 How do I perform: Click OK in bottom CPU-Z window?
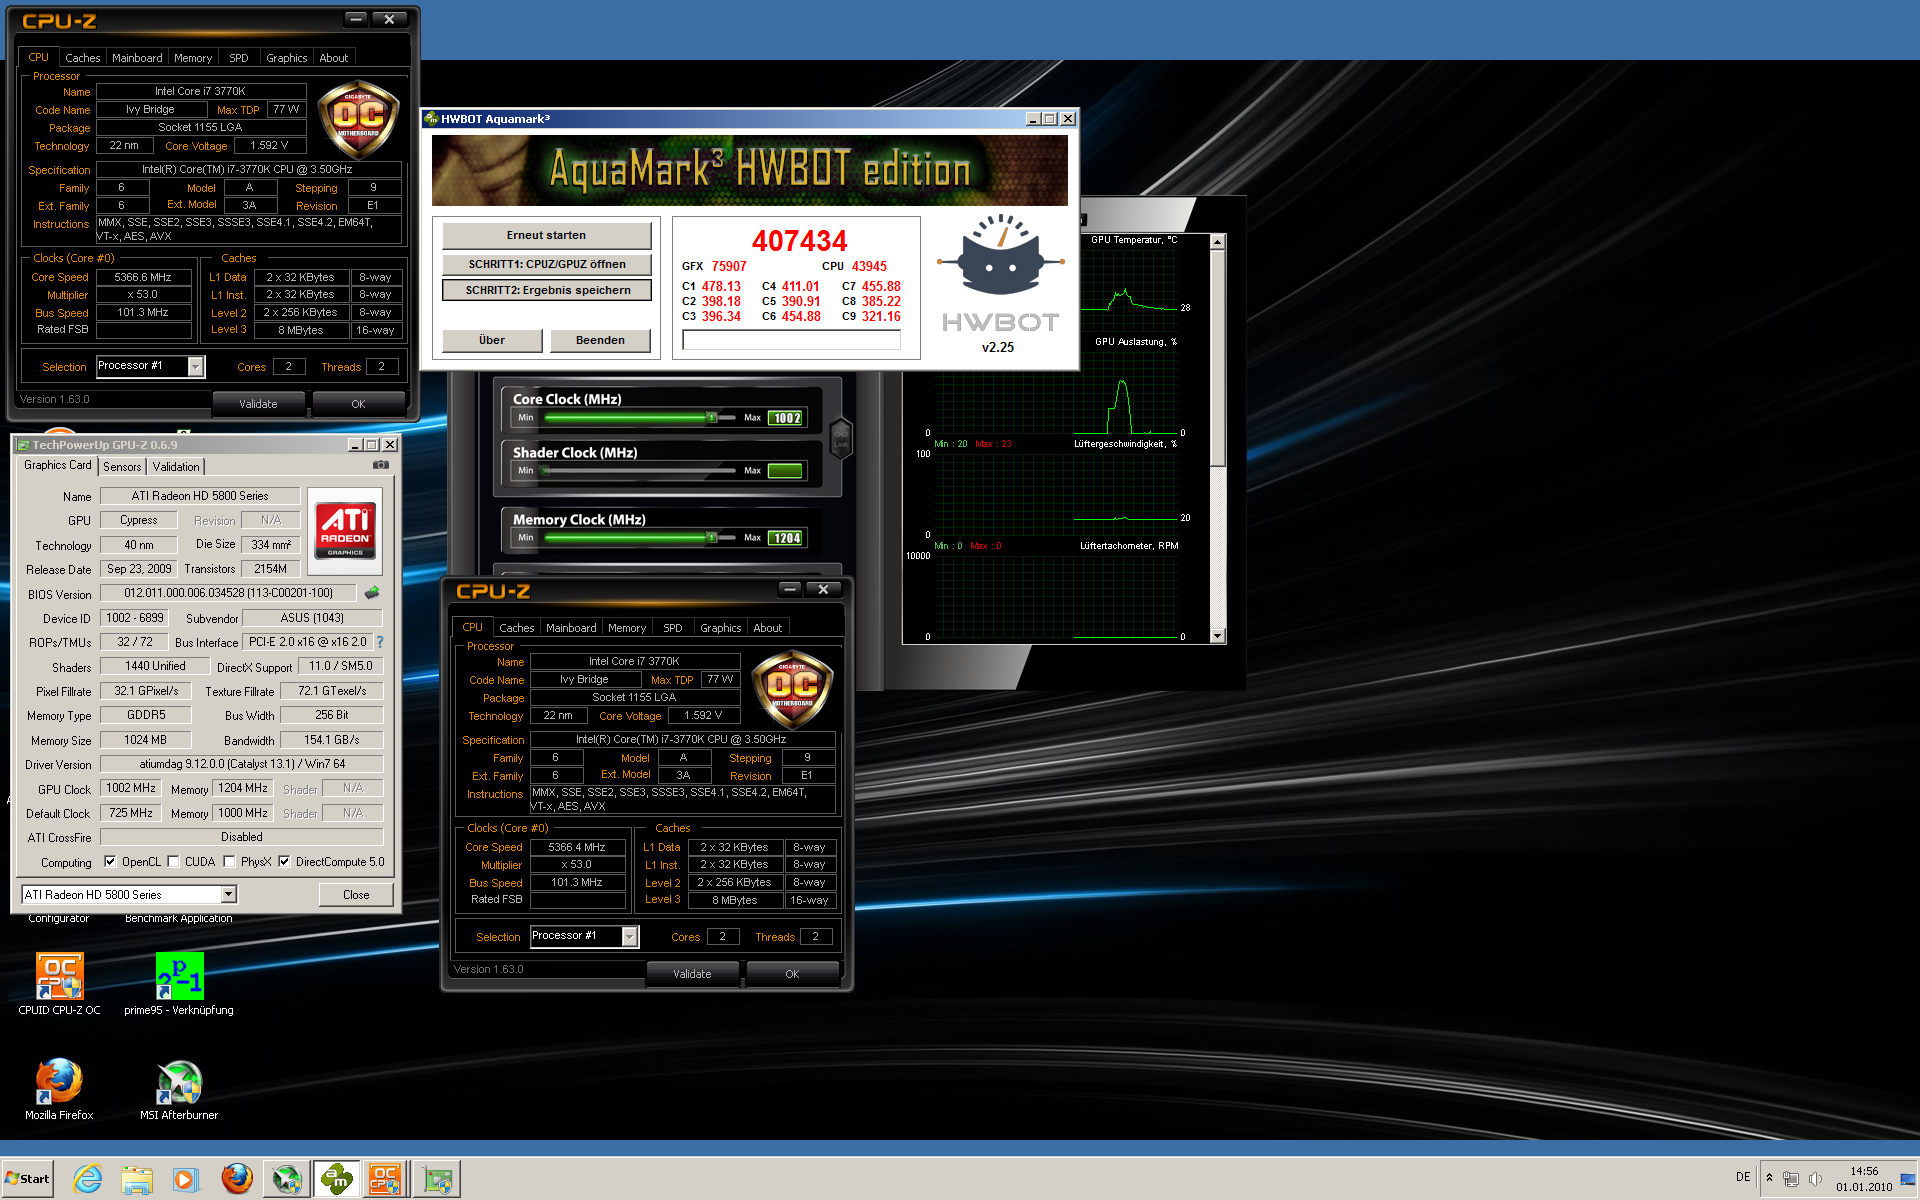click(x=792, y=974)
